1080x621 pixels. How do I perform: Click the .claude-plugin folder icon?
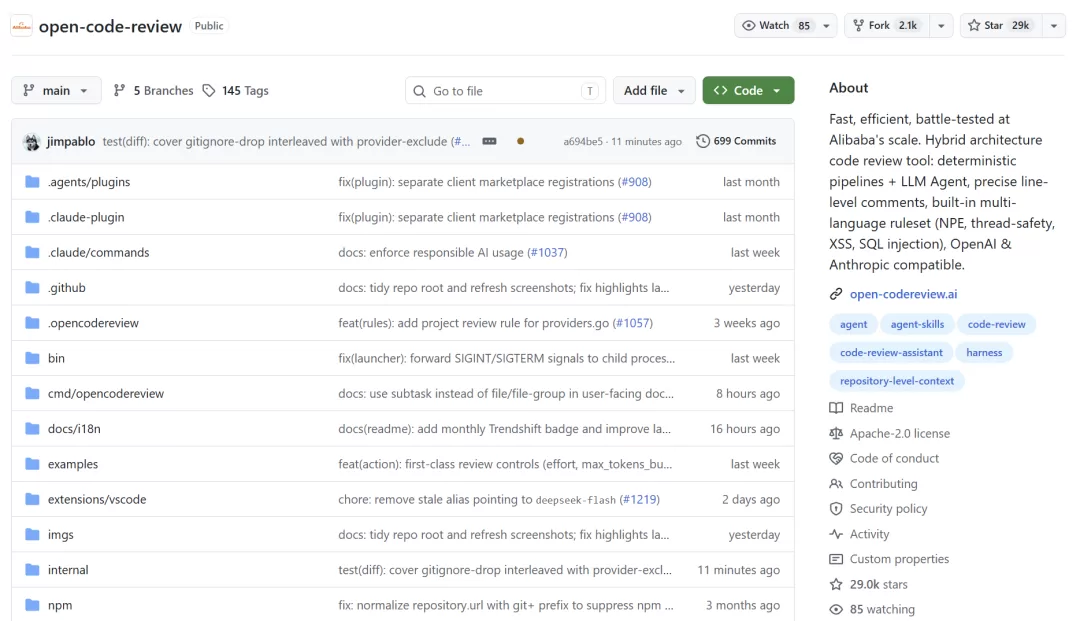[32, 217]
